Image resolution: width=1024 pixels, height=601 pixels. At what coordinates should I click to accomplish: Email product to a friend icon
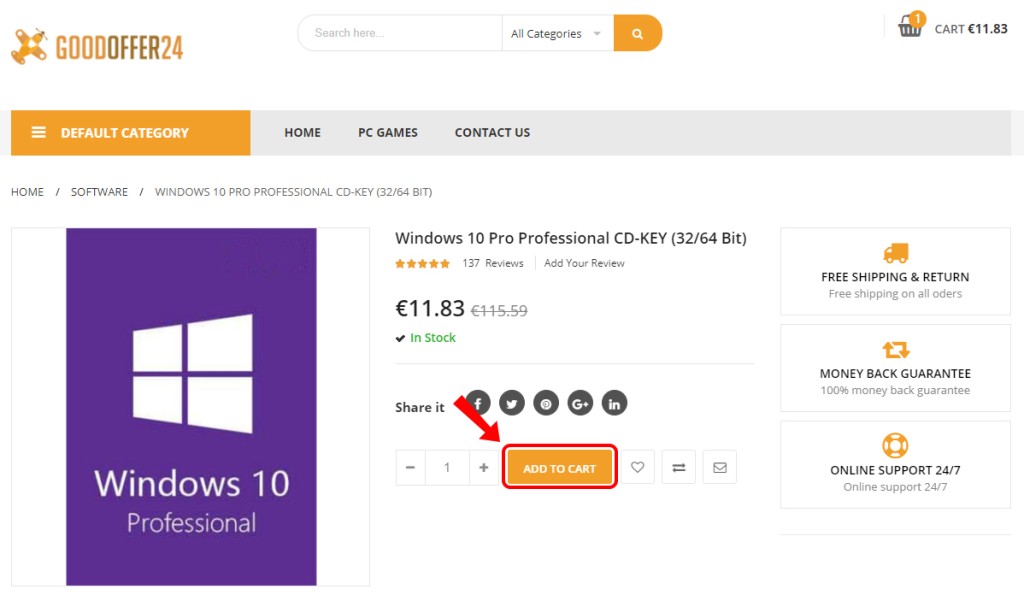click(720, 467)
